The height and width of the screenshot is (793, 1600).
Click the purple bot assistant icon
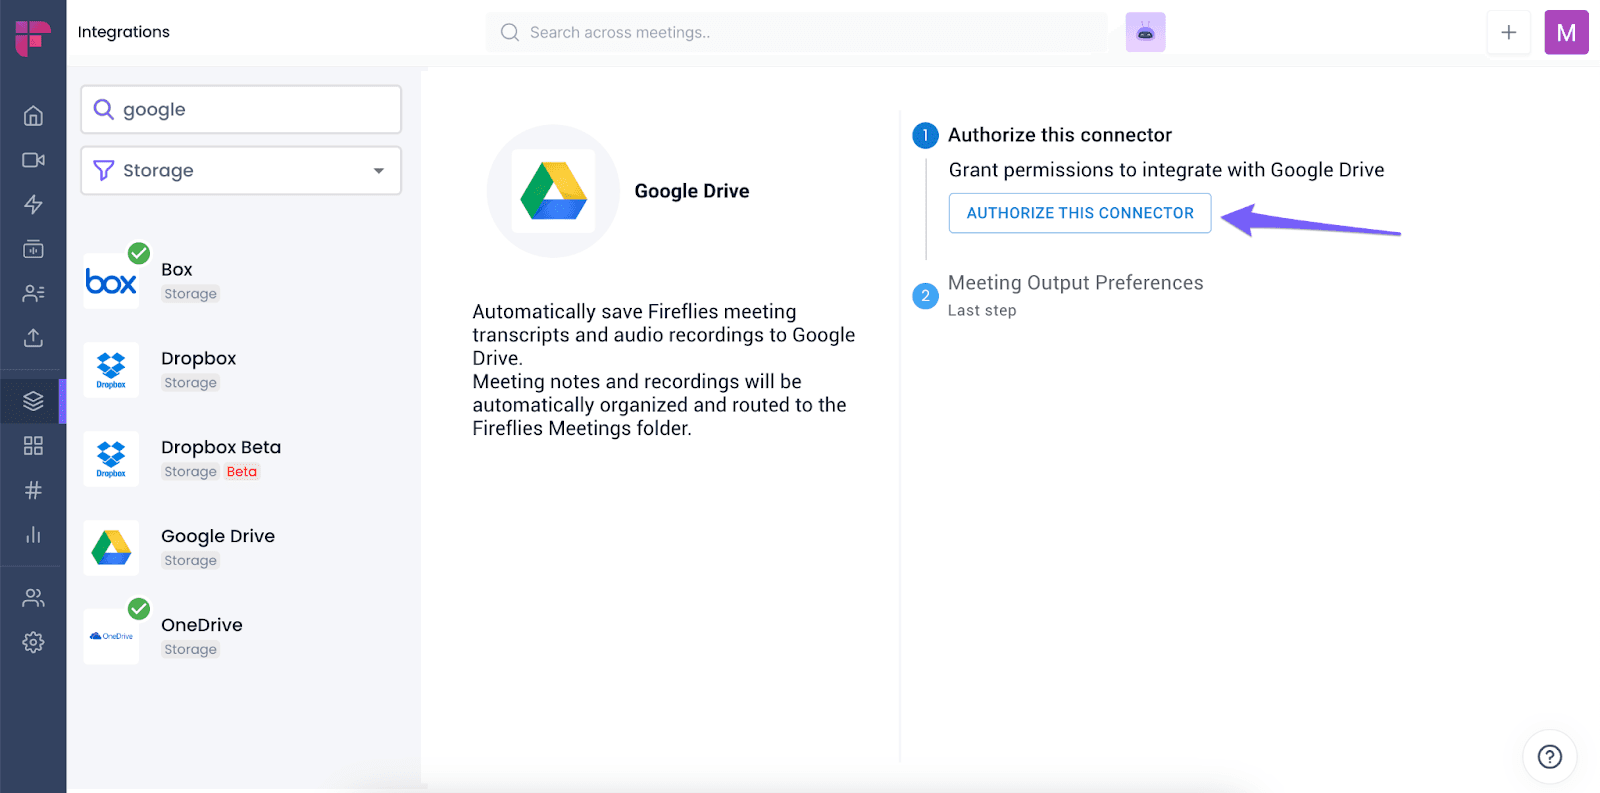pyautogui.click(x=1145, y=32)
